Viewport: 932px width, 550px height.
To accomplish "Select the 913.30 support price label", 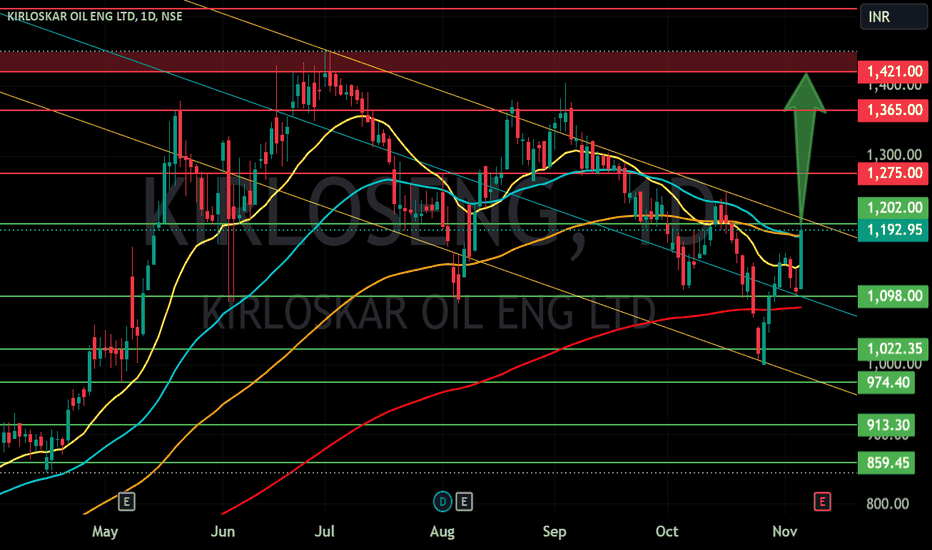I will [x=887, y=425].
